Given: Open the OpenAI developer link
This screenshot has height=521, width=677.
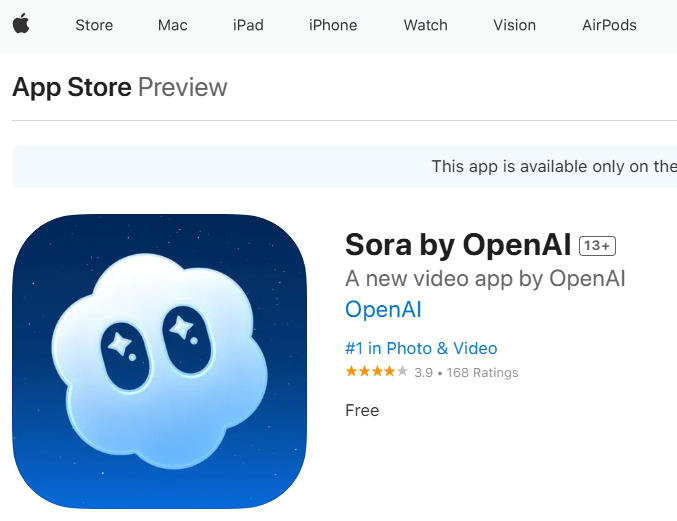Looking at the screenshot, I should [x=383, y=309].
